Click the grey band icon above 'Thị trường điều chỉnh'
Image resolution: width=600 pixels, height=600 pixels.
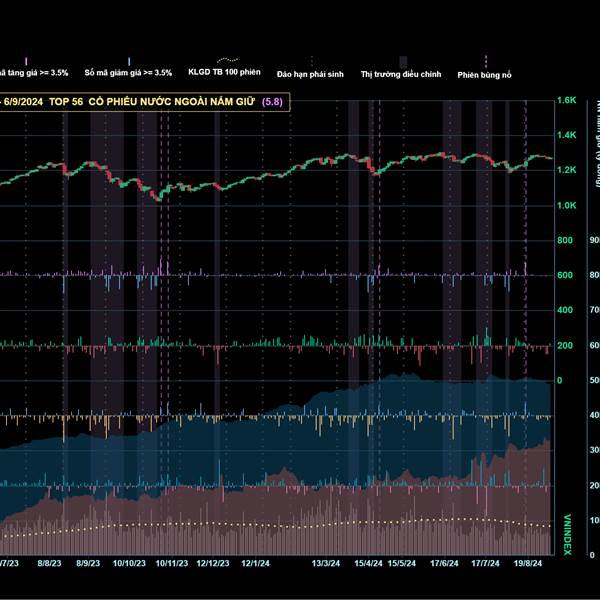coord(403,61)
